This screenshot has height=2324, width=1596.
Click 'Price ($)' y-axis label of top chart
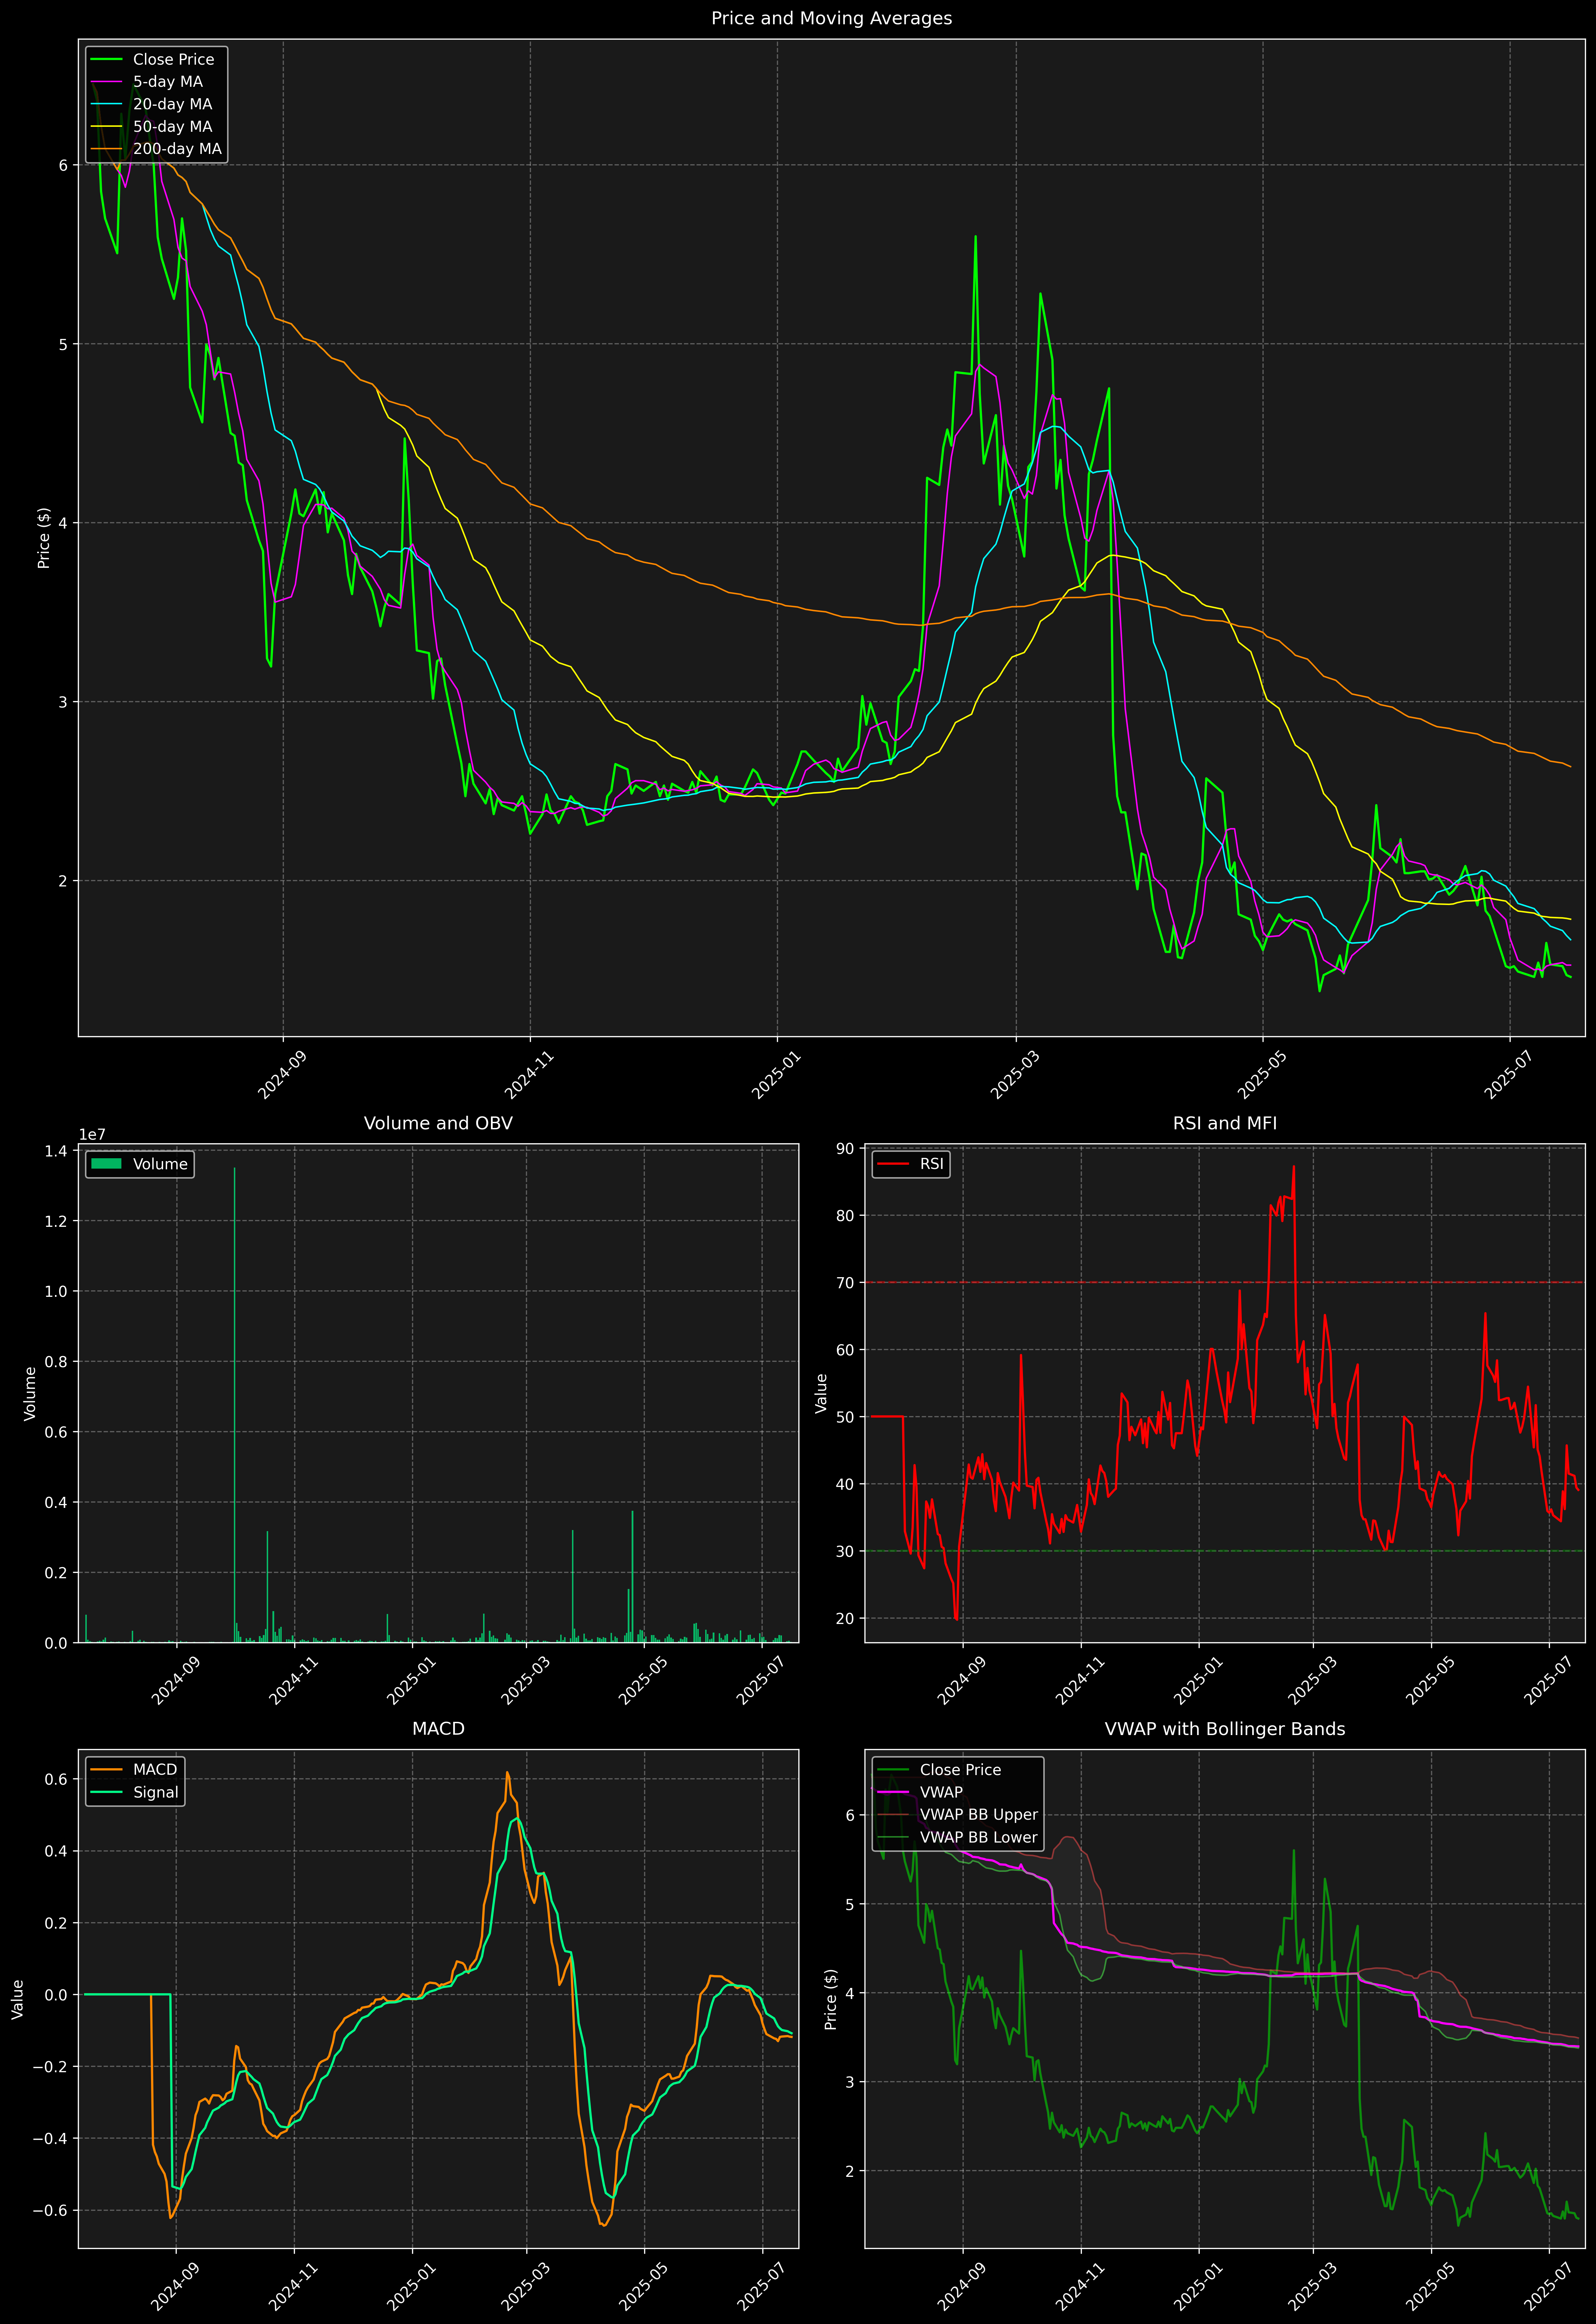[44, 538]
